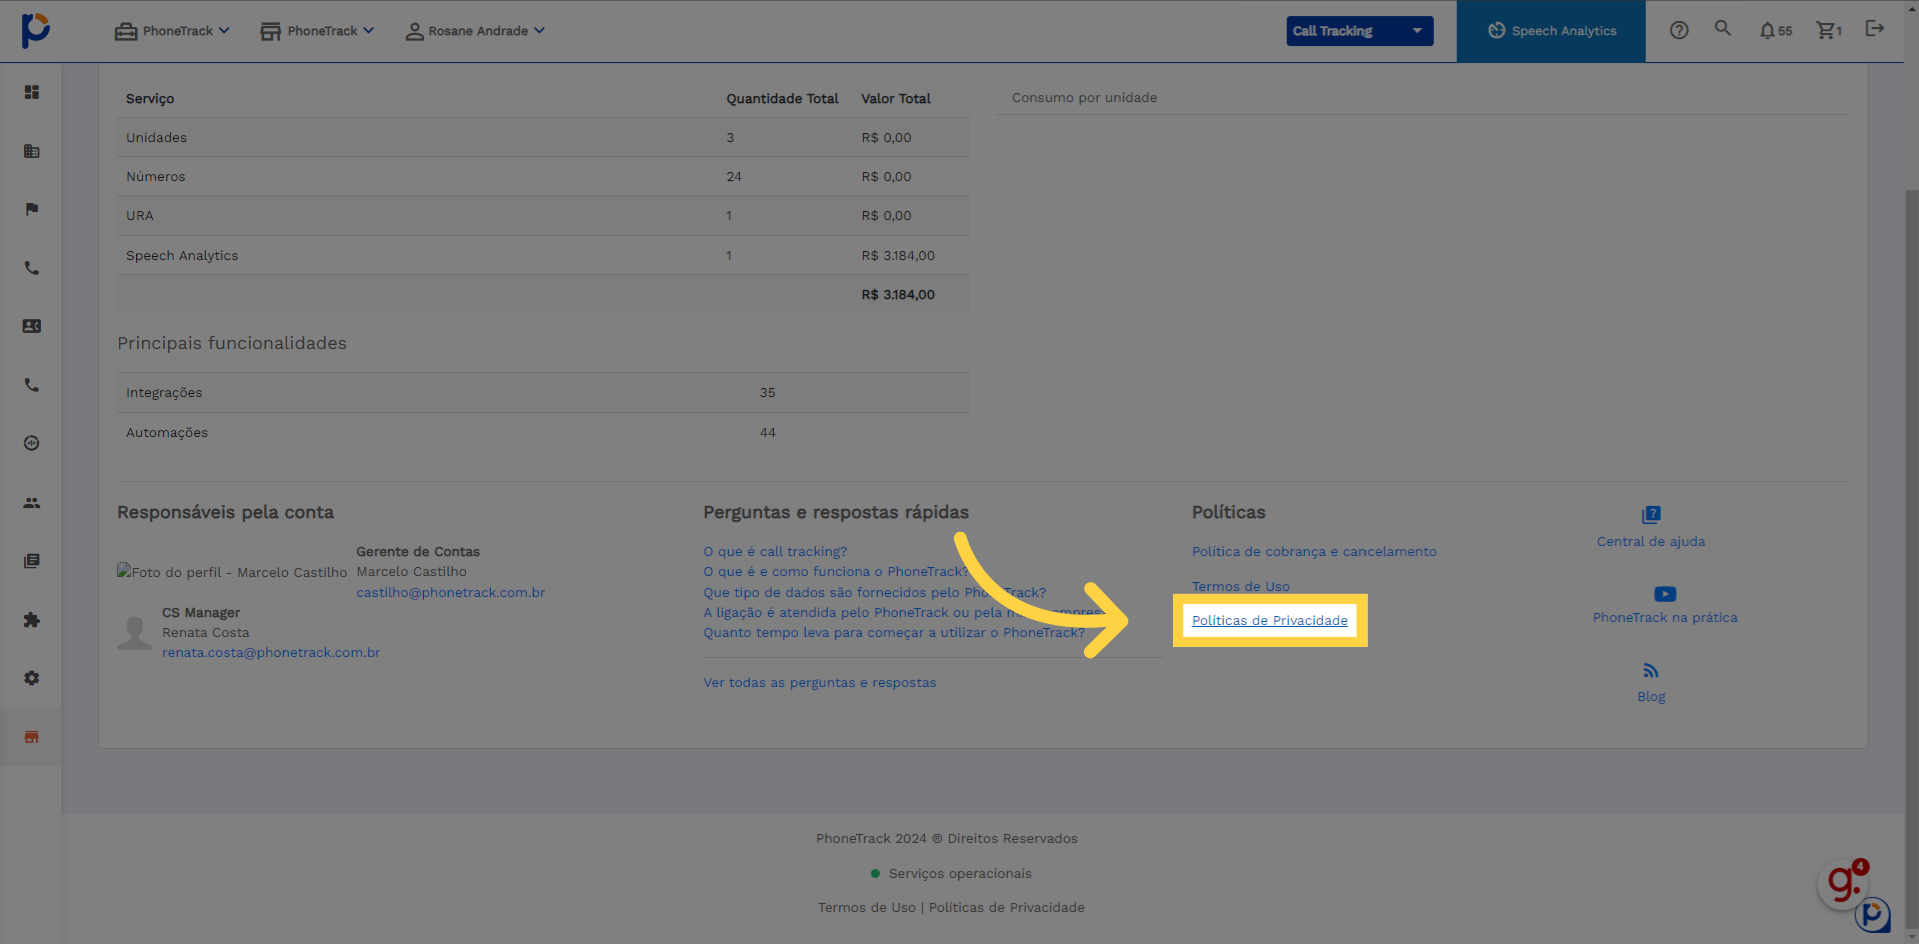This screenshot has width=1919, height=944.
Task: Open the building units sidebar icon
Action: tap(32, 151)
